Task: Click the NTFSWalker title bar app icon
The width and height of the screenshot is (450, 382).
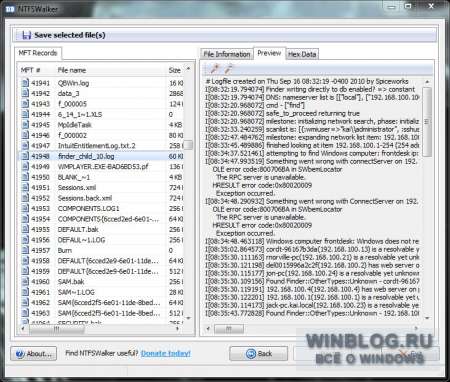Action: (10, 9)
